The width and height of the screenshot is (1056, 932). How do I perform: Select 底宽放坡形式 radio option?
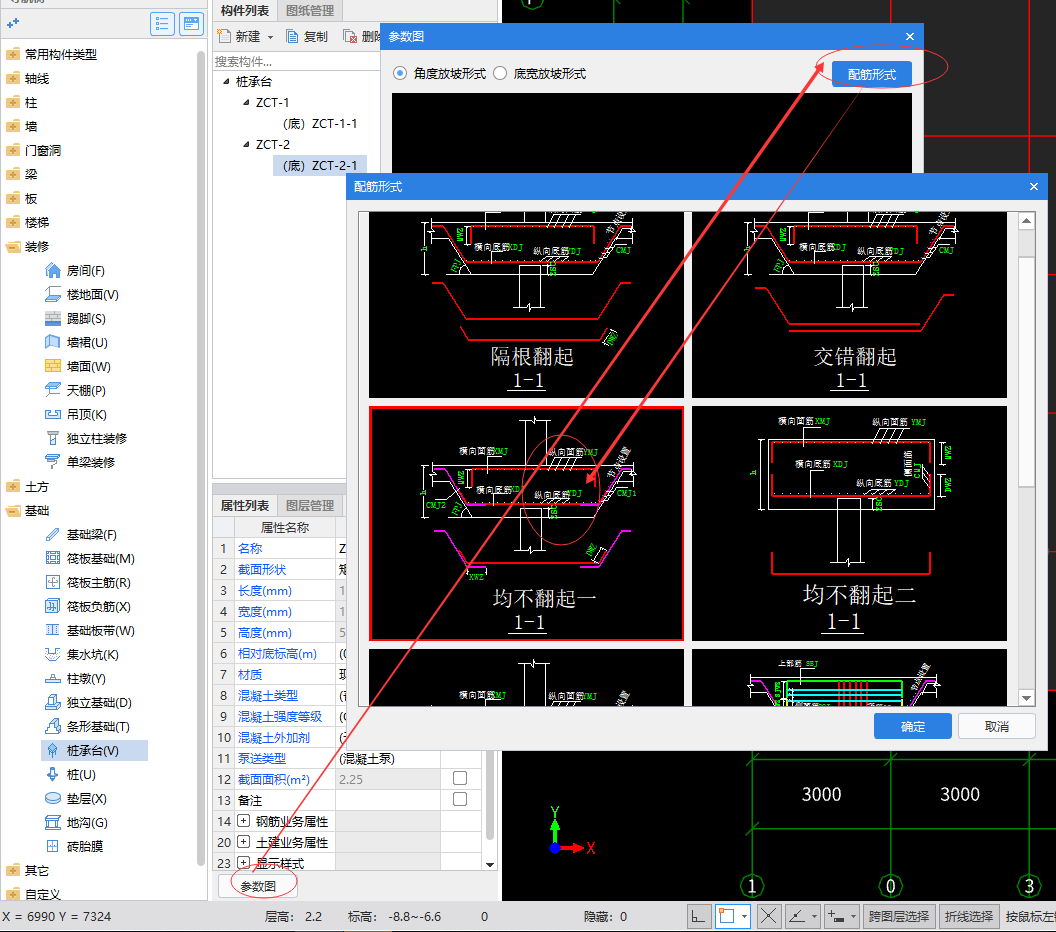[x=500, y=73]
